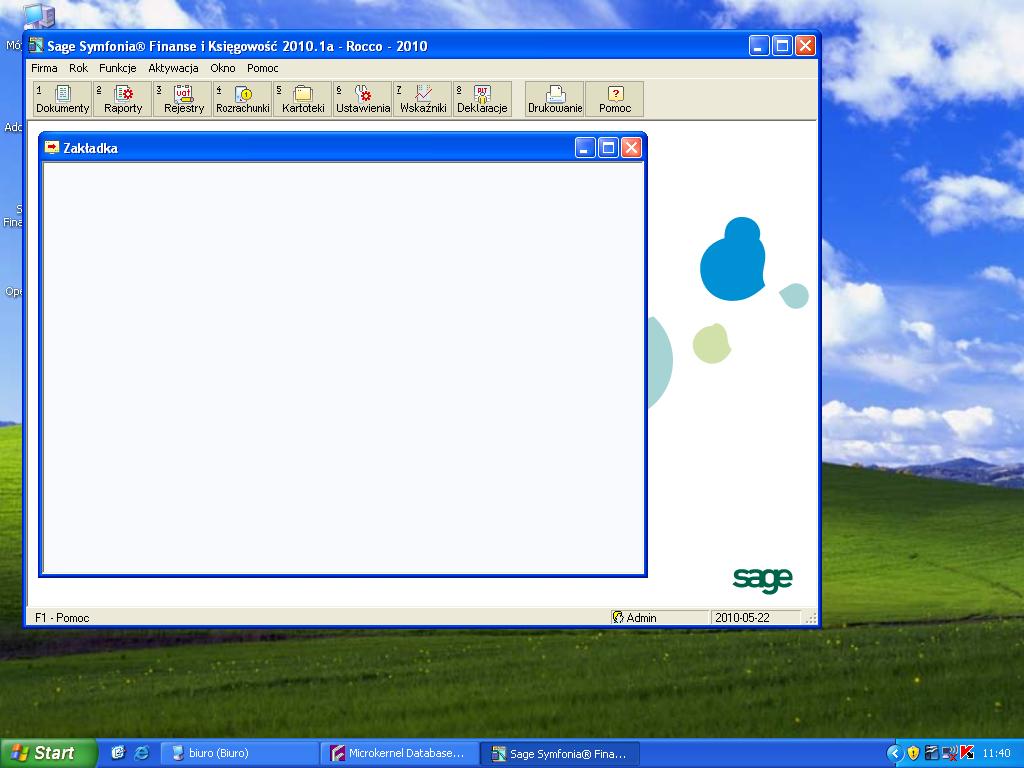Open the Firma menu
Screen dimensions: 1024x768
pos(44,68)
